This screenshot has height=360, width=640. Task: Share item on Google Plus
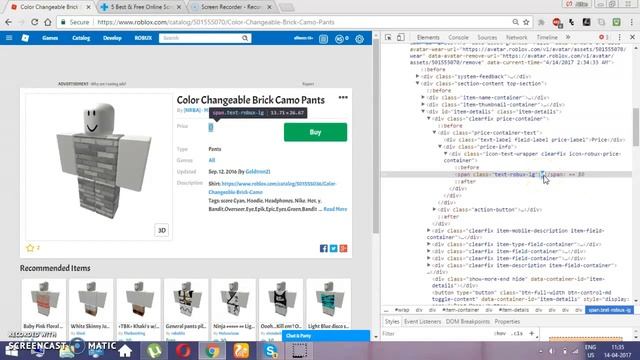click(x=343, y=248)
